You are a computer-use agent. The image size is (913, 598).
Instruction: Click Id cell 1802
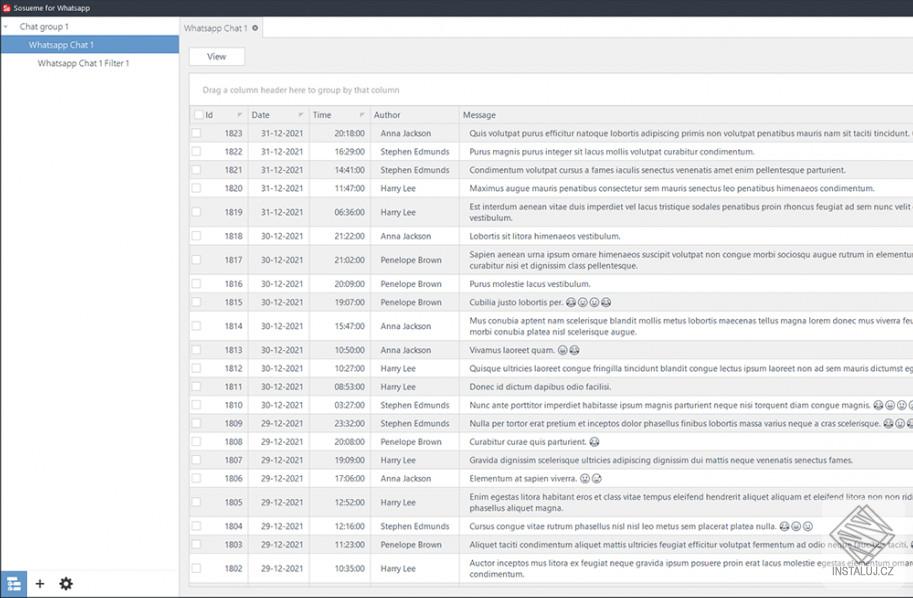point(233,568)
